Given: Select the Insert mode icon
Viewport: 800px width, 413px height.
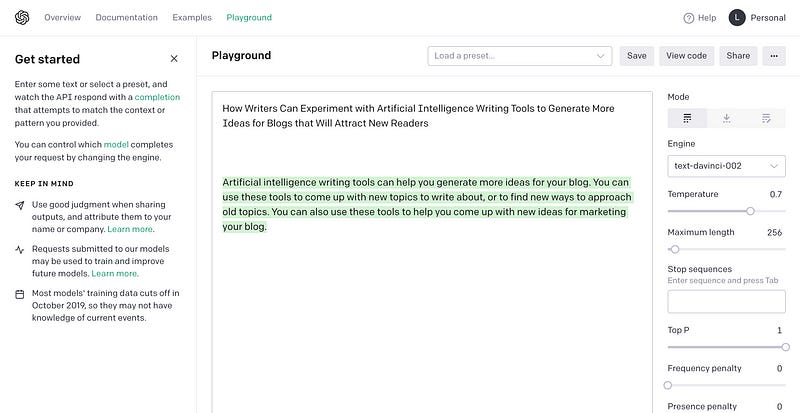Looking at the screenshot, I should (727, 119).
